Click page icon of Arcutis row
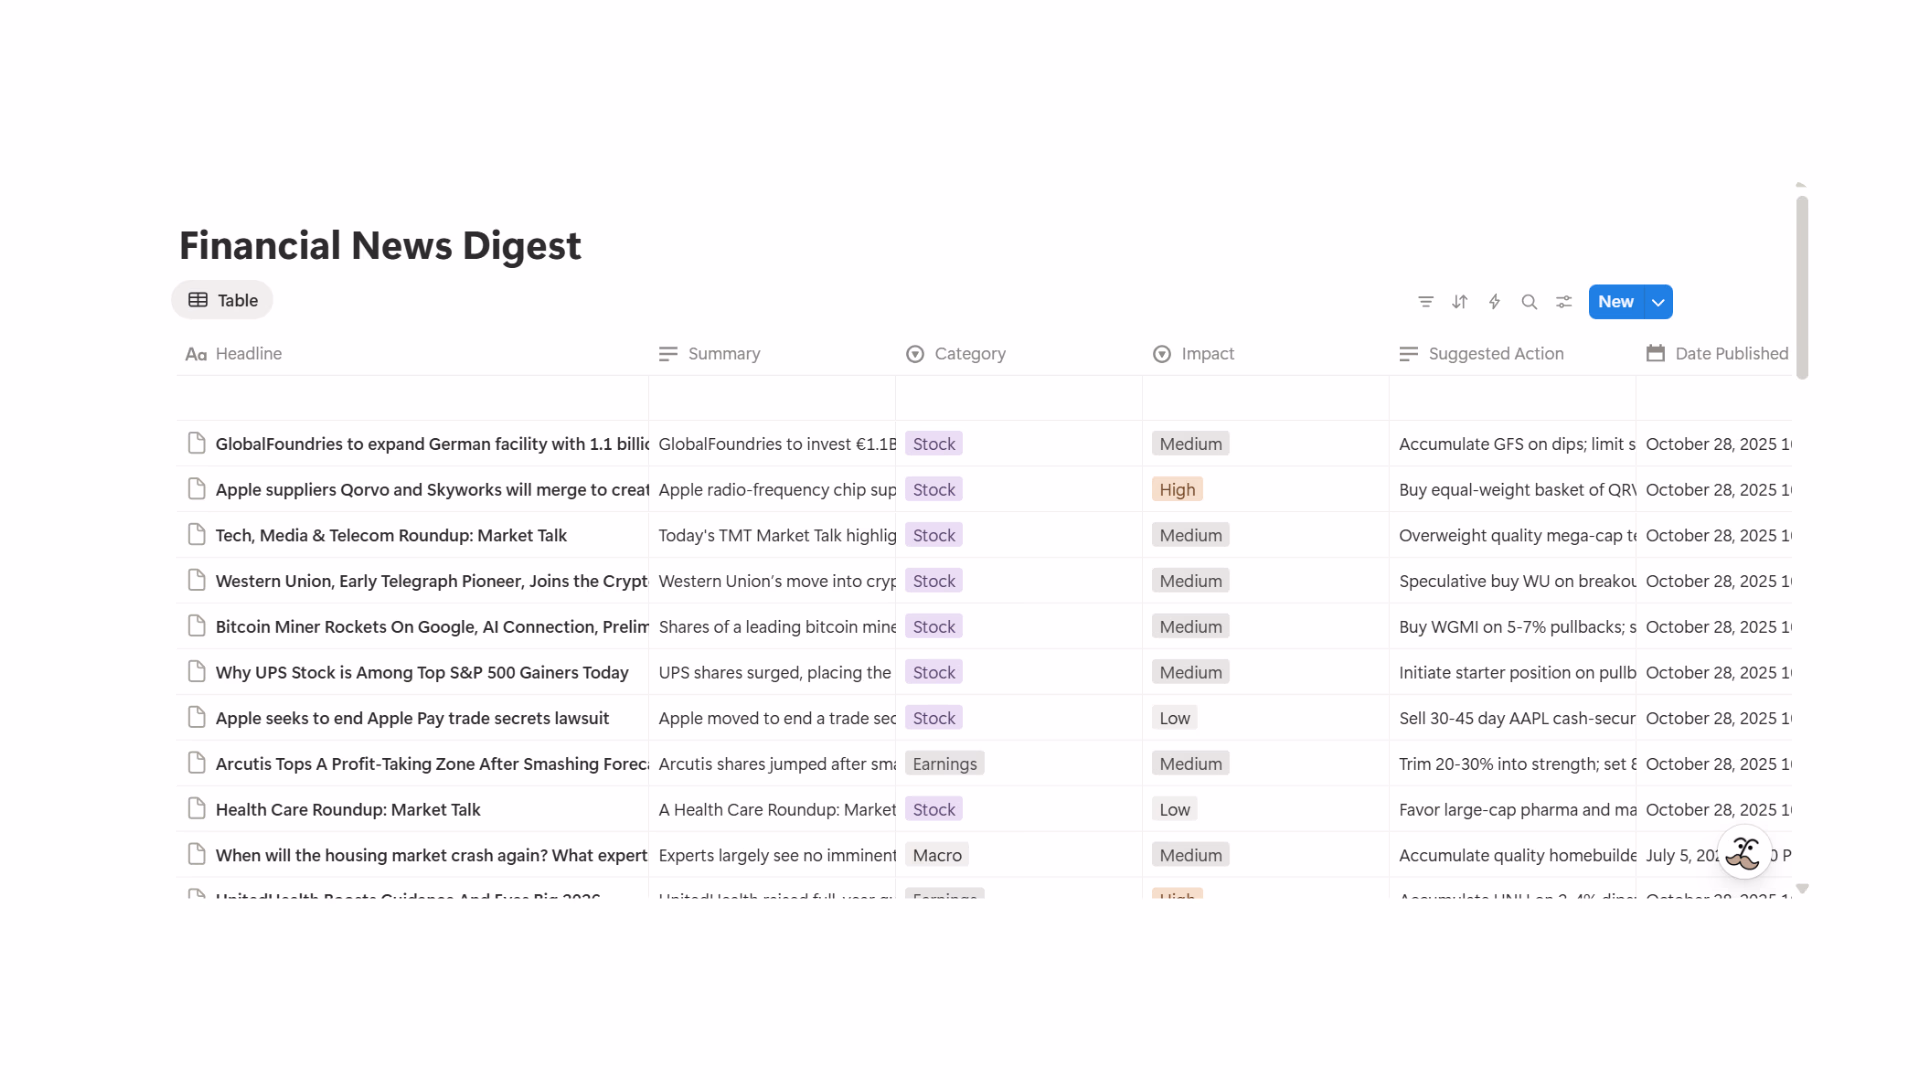Image resolution: width=1920 pixels, height=1080 pixels. (197, 763)
